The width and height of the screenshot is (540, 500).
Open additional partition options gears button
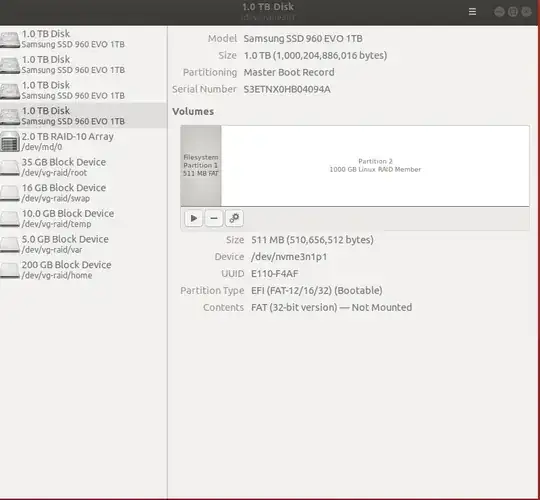point(234,218)
